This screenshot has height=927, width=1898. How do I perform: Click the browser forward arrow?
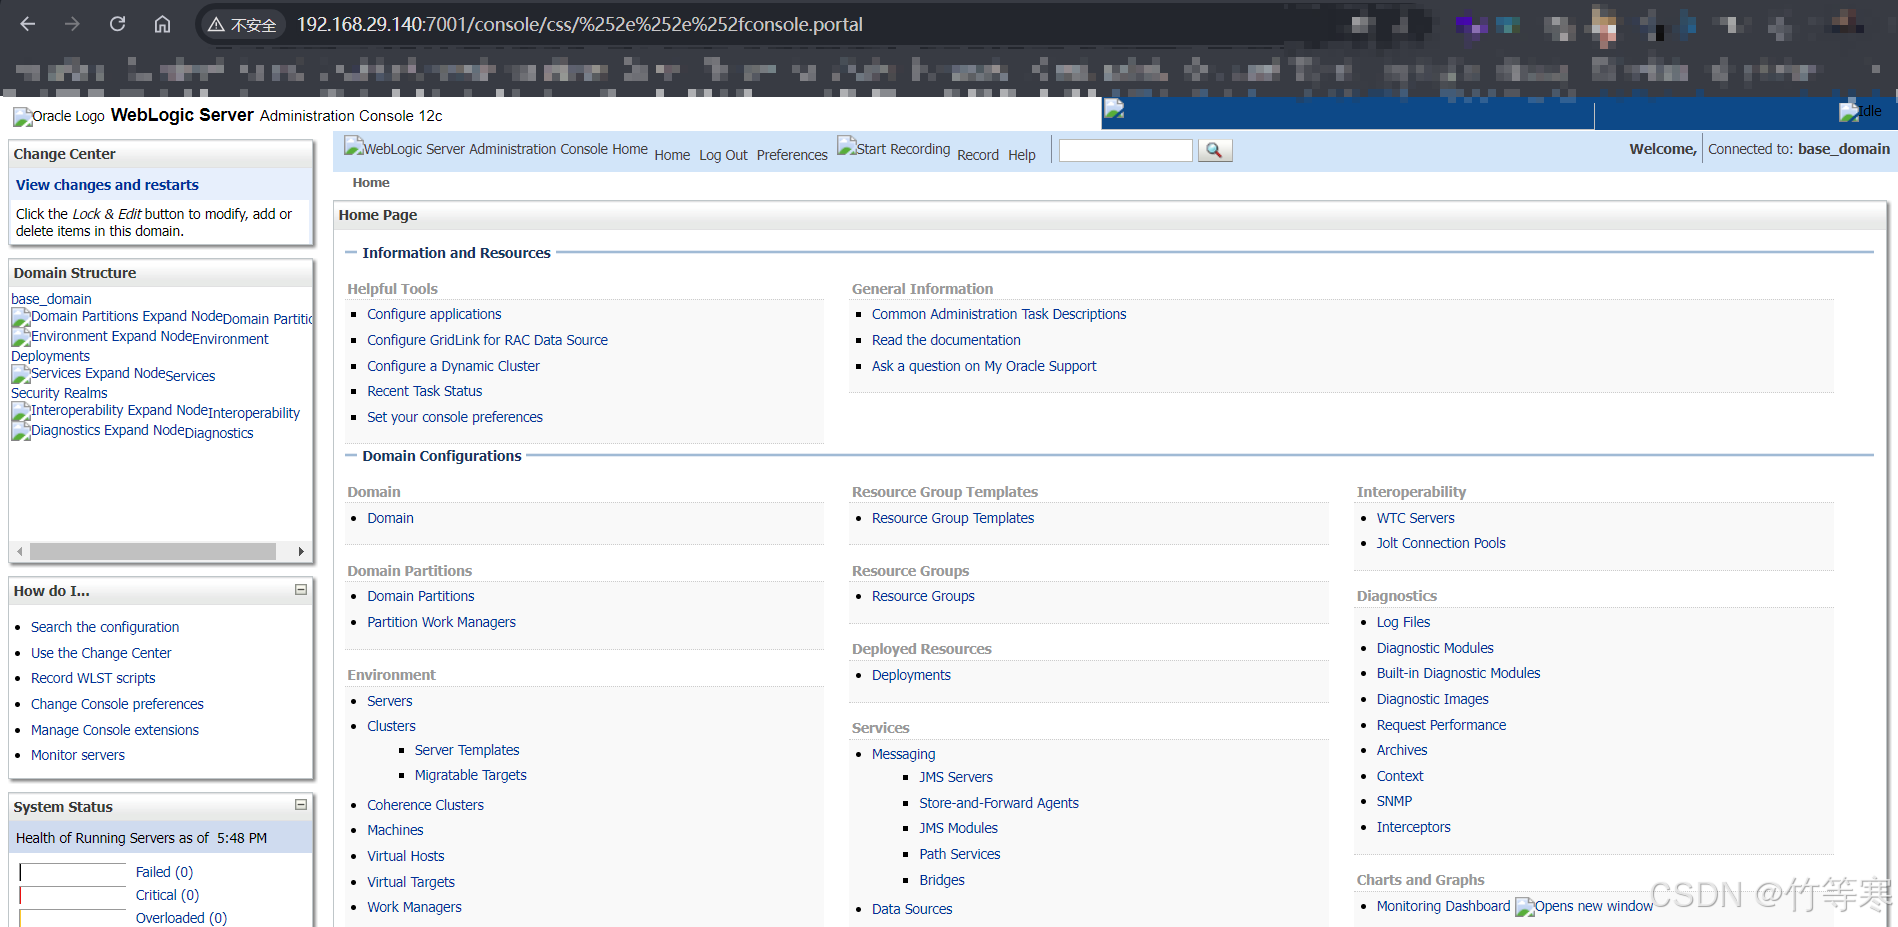pos(72,24)
